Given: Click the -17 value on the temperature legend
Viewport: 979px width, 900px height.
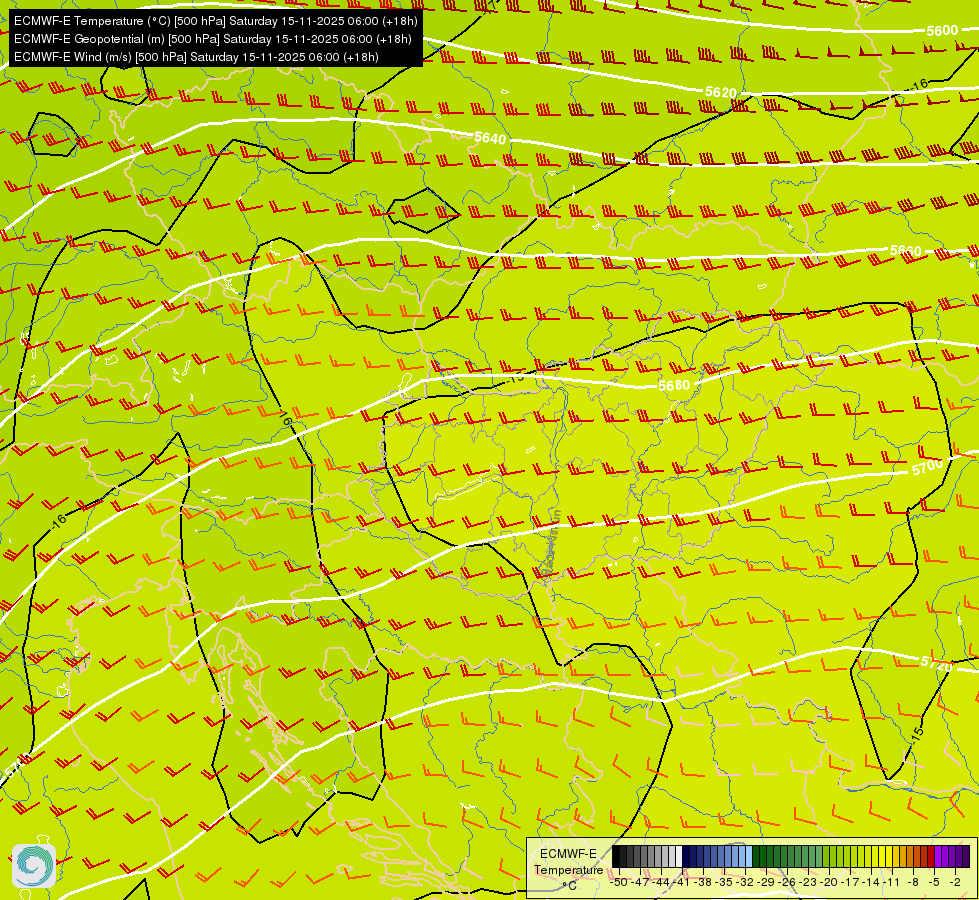Looking at the screenshot, I should click(x=850, y=882).
